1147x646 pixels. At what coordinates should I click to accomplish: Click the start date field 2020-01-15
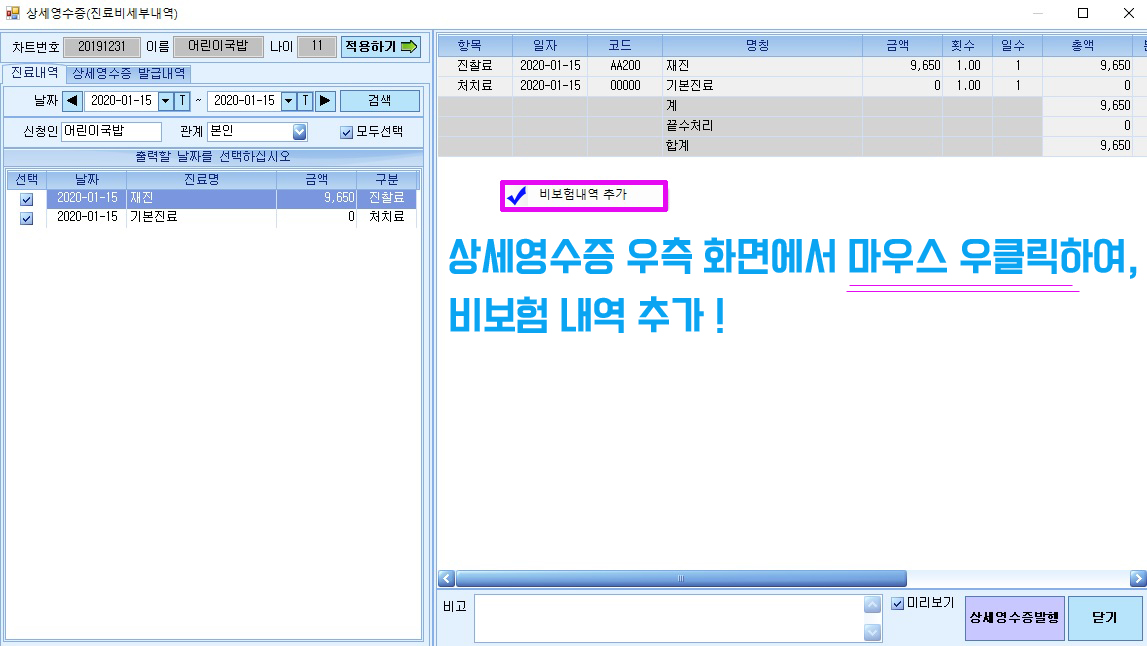[x=121, y=100]
